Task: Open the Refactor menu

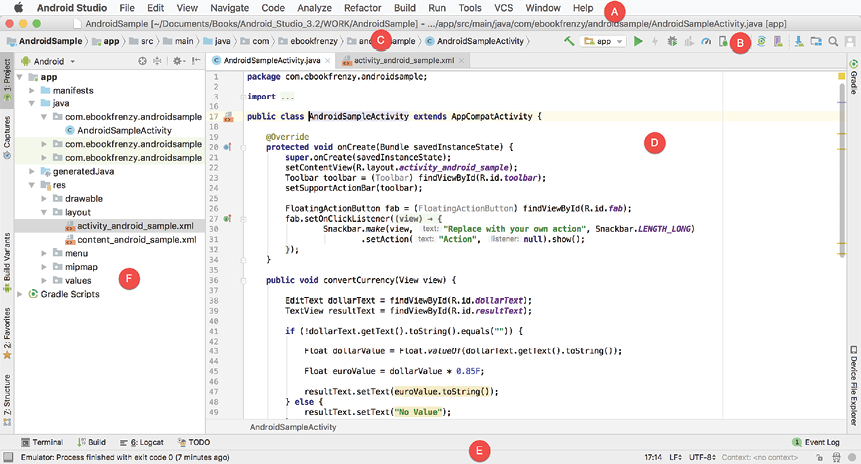Action: pyautogui.click(x=362, y=8)
